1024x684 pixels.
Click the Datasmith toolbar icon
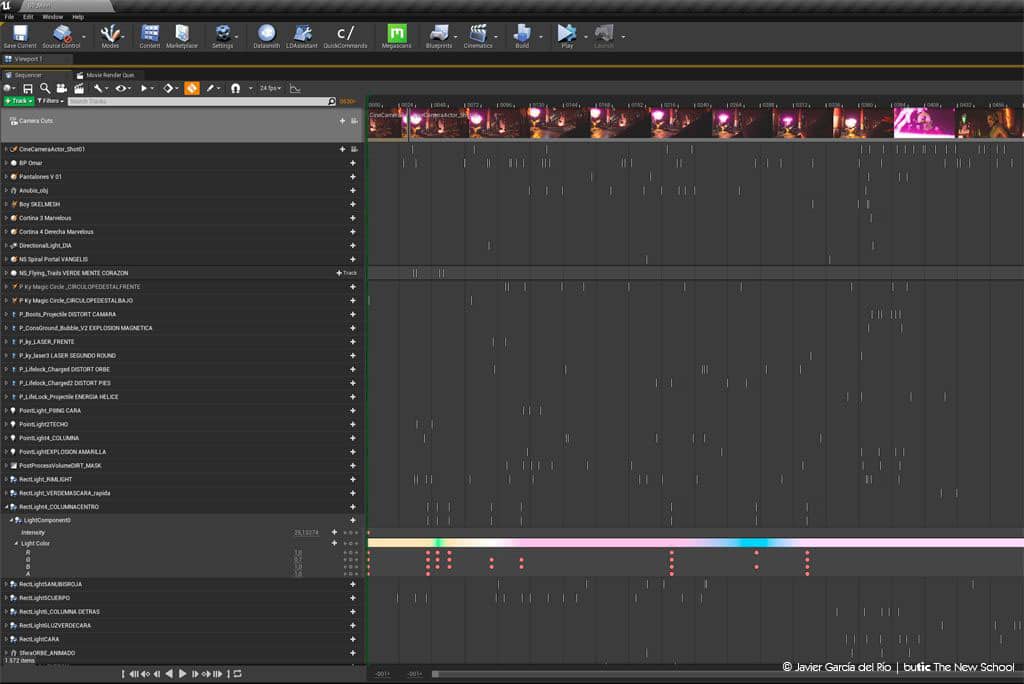[x=266, y=35]
